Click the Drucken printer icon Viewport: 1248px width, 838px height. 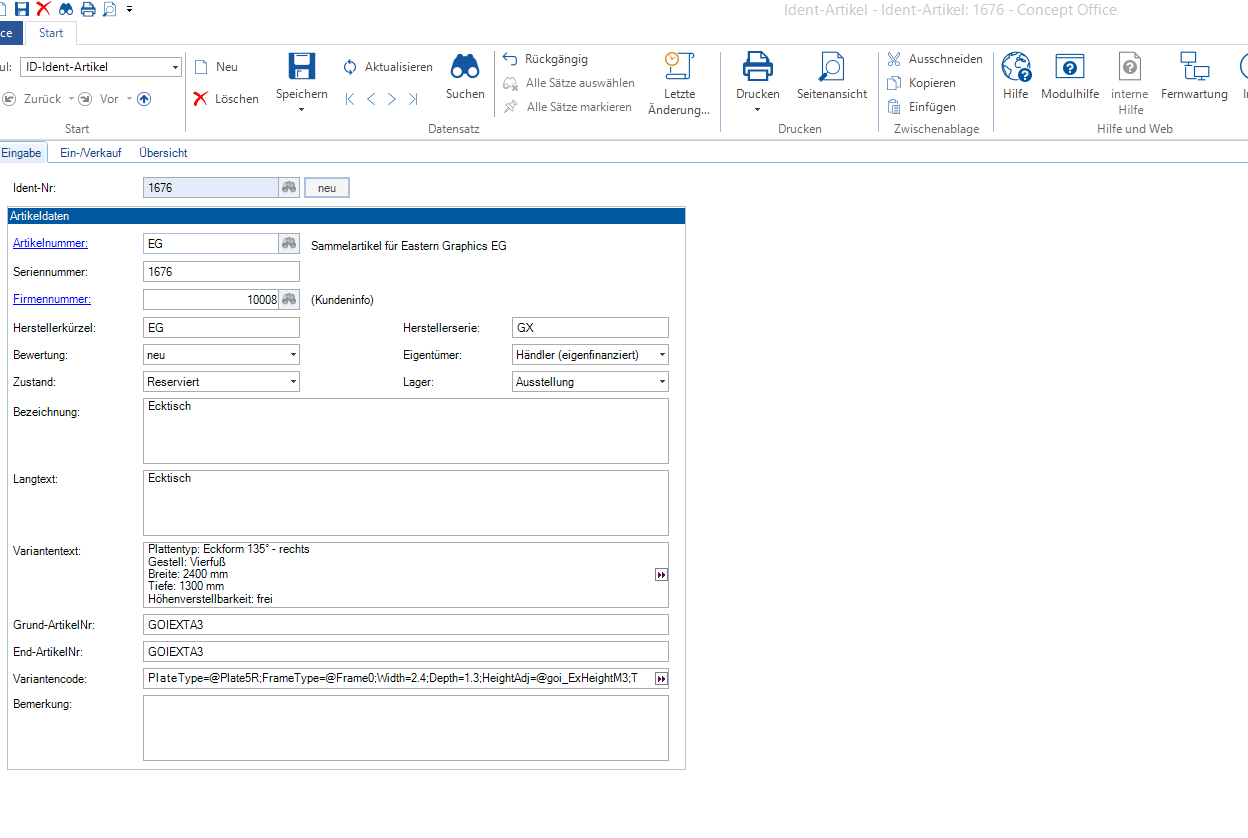tap(757, 67)
